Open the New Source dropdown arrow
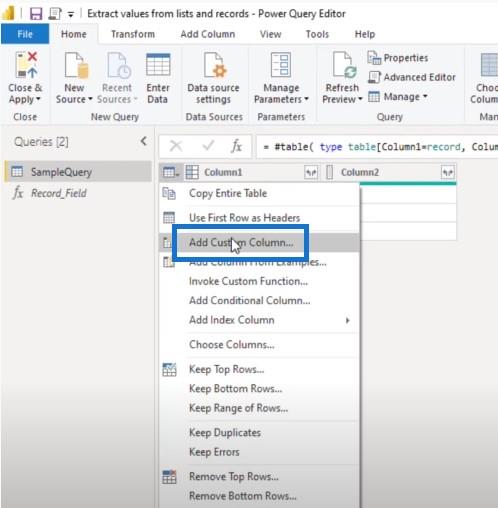Image resolution: width=498 pixels, height=508 pixels. 90,99
